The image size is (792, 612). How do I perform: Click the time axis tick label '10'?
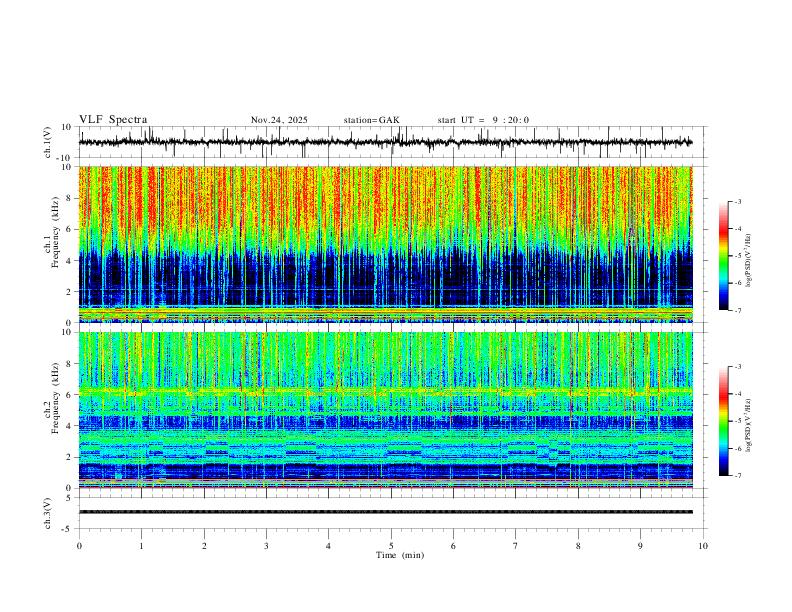click(703, 546)
